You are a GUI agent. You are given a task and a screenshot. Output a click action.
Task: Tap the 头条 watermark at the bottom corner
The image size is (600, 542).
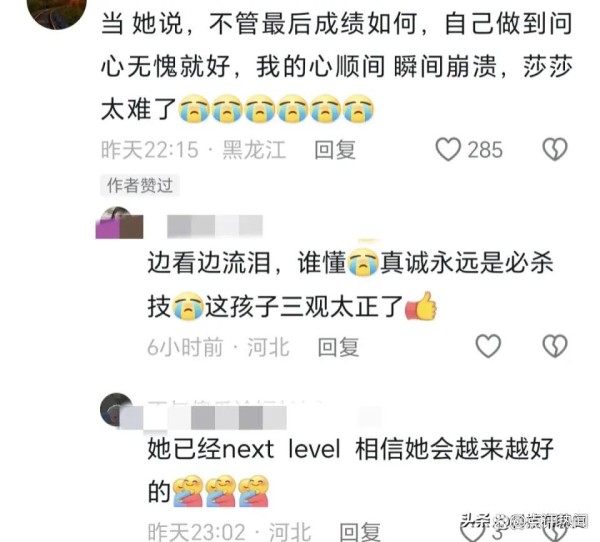[523, 521]
